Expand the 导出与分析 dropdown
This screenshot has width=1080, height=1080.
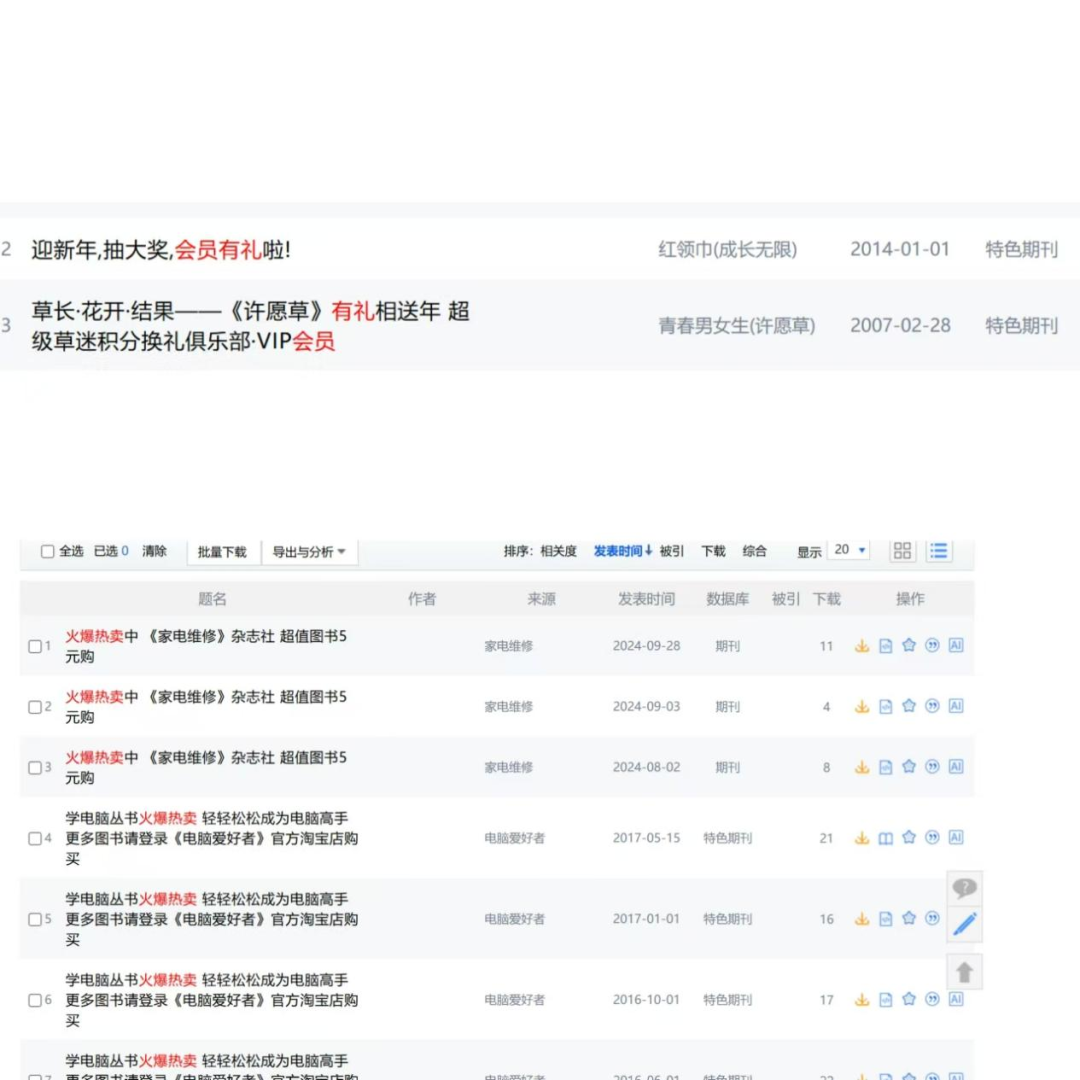click(x=309, y=552)
